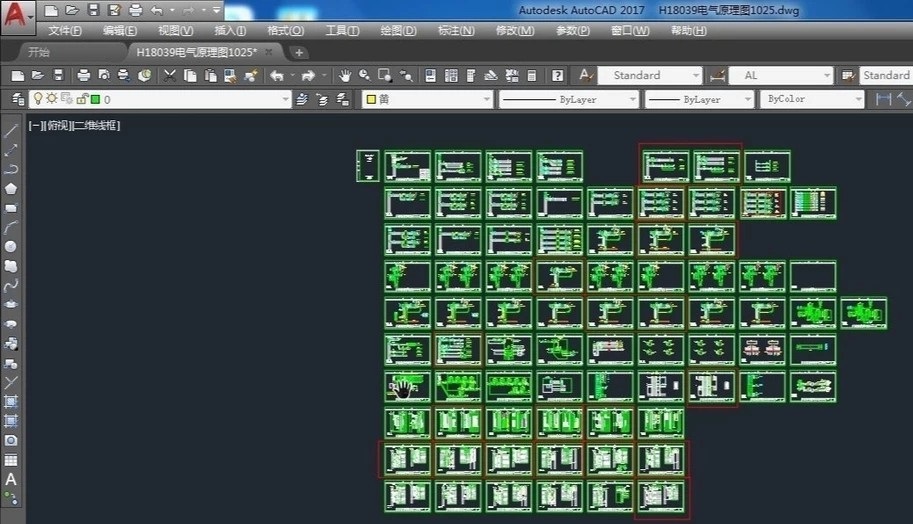Expand the undo history arrow in quick access
913x524 pixels.
click(x=172, y=10)
